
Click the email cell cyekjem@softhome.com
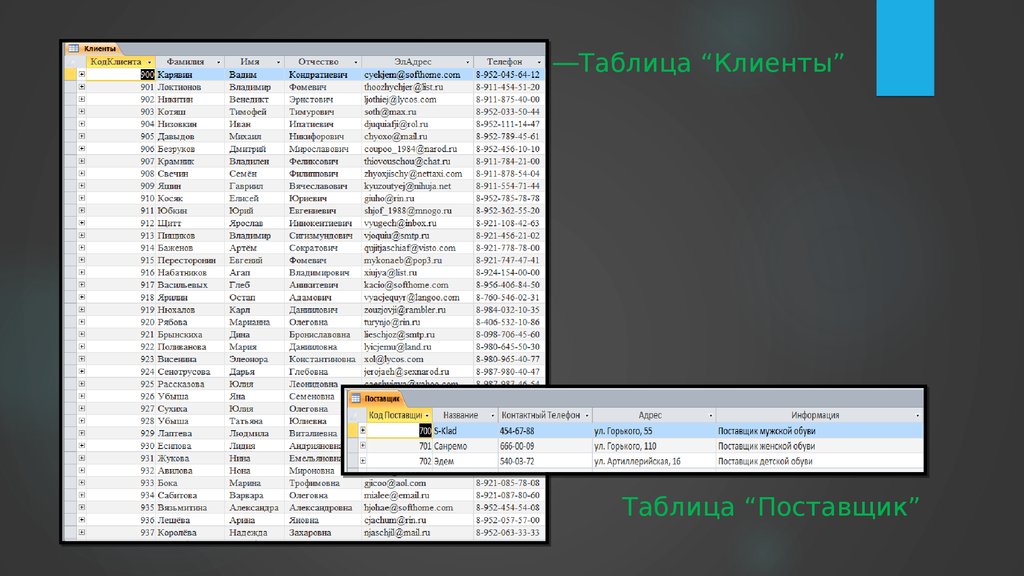point(412,75)
